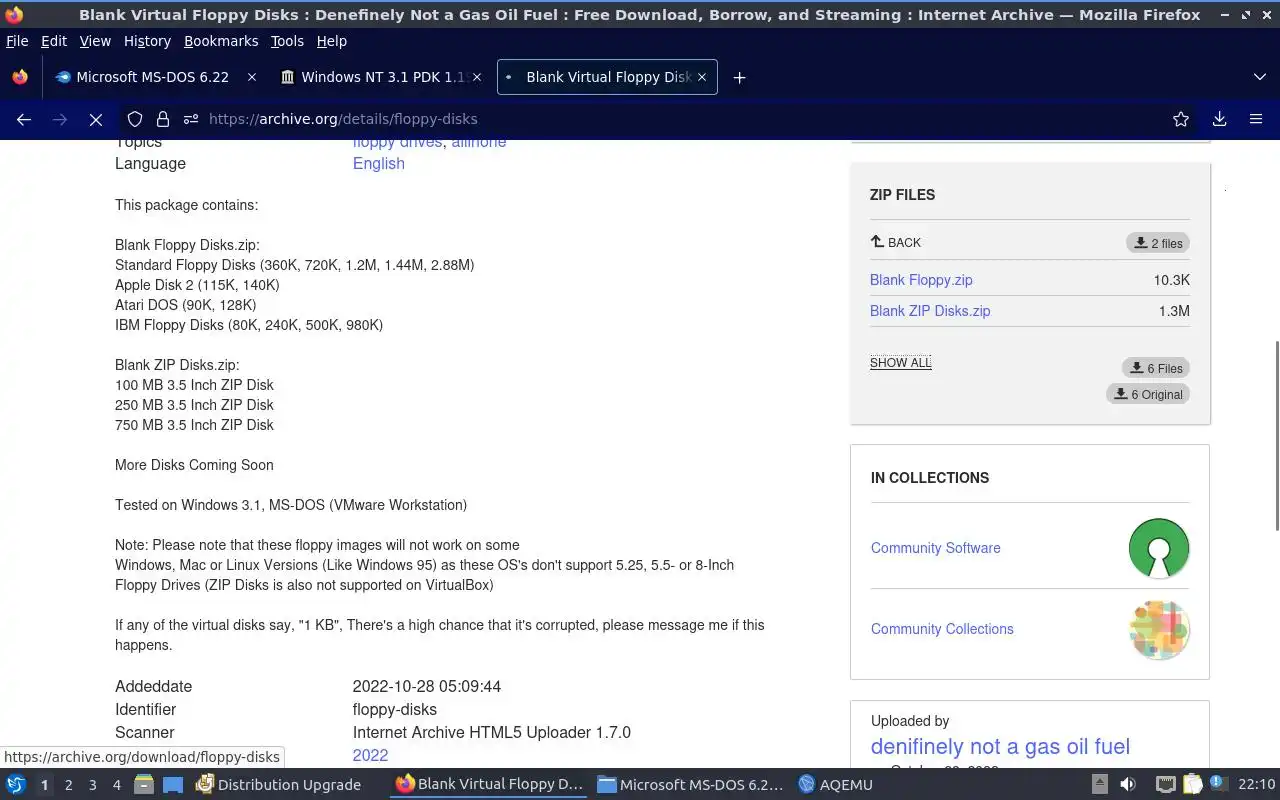This screenshot has height=800, width=1280.
Task: Open the Tools menu
Action: (287, 41)
